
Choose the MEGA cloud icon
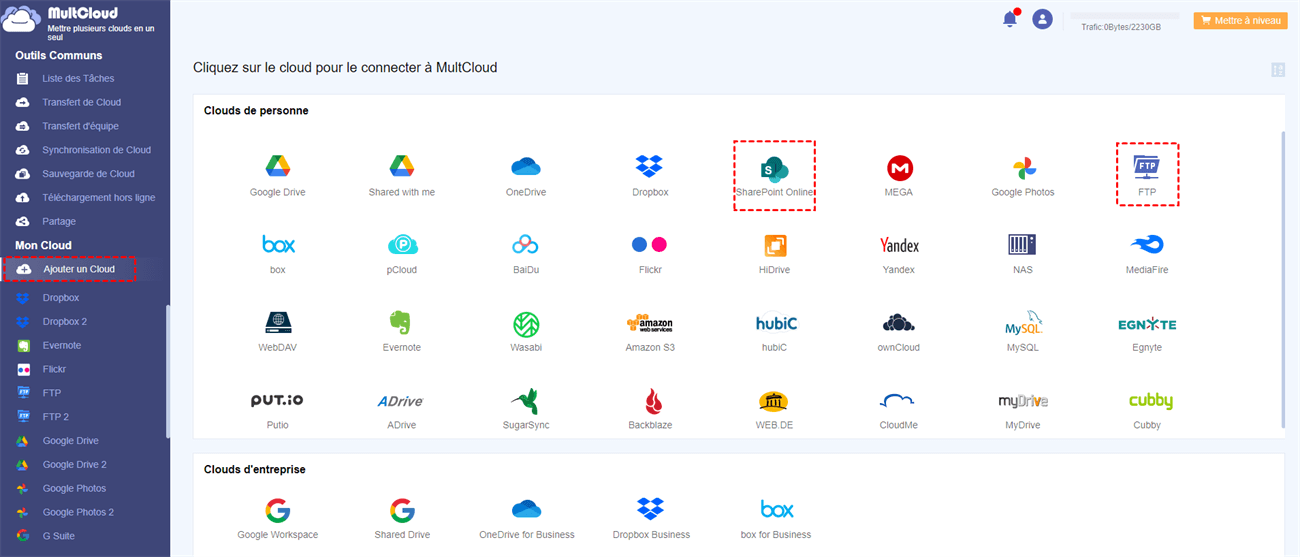899,167
